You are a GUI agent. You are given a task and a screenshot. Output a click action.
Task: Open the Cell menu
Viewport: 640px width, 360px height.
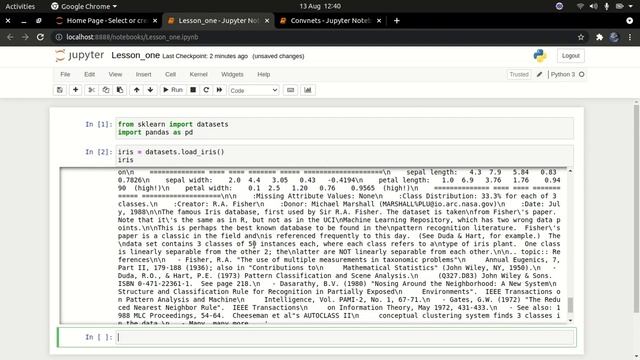[x=170, y=74]
